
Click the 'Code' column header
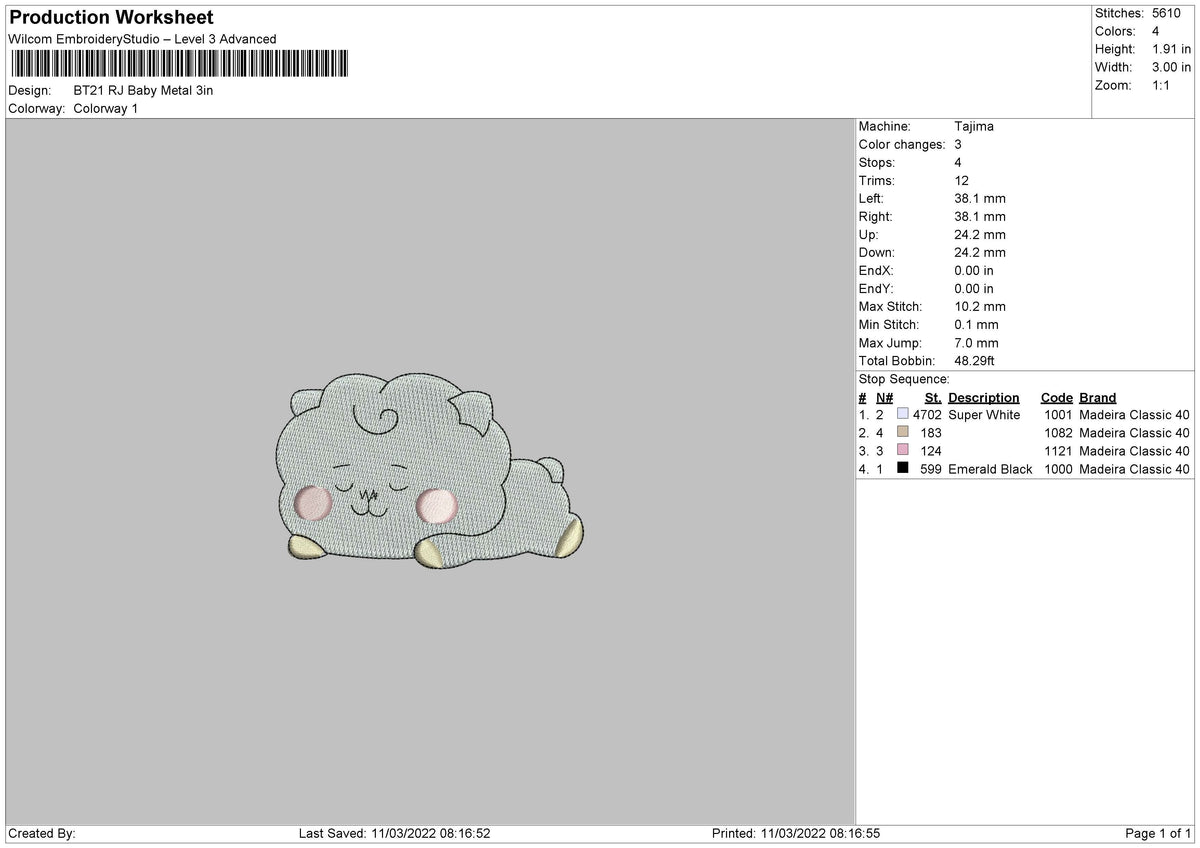coord(1056,397)
